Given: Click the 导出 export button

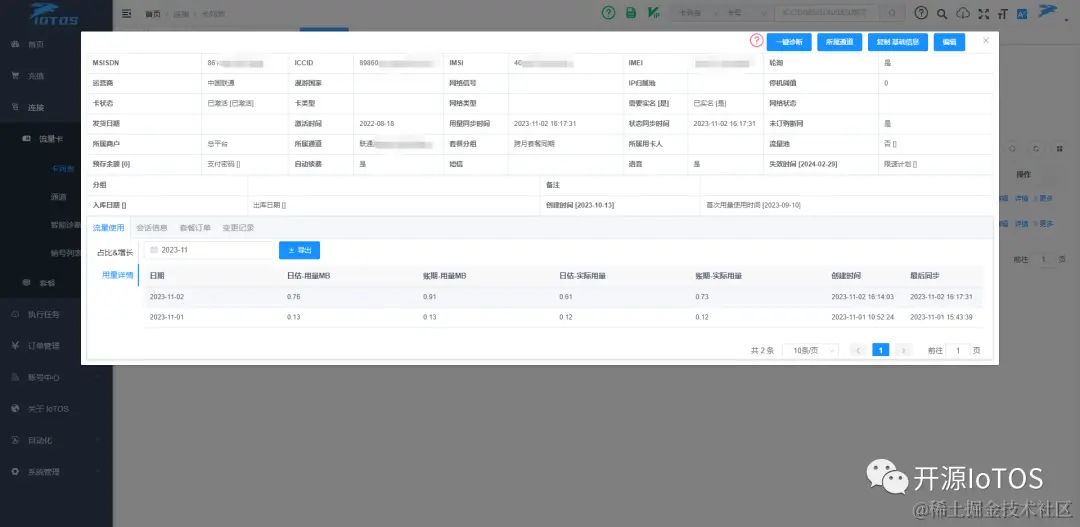Looking at the screenshot, I should pyautogui.click(x=299, y=250).
